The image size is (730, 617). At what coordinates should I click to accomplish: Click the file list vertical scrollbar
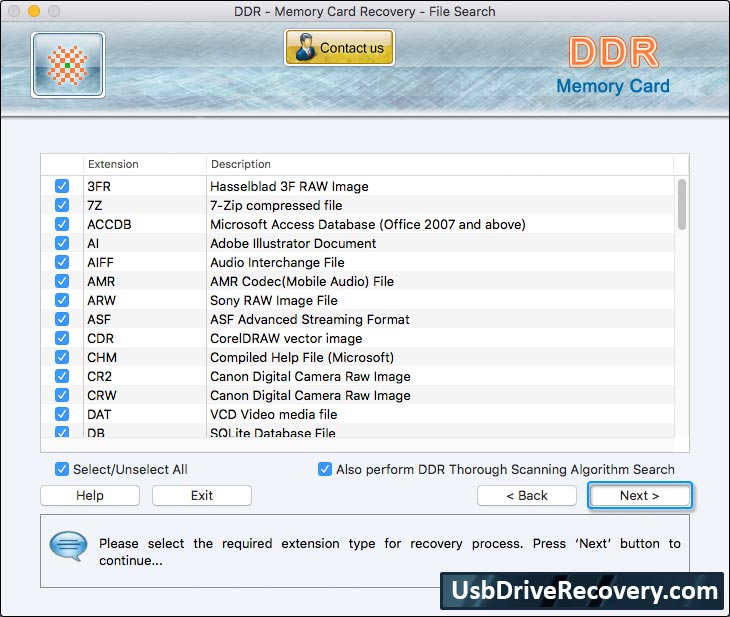pos(682,204)
